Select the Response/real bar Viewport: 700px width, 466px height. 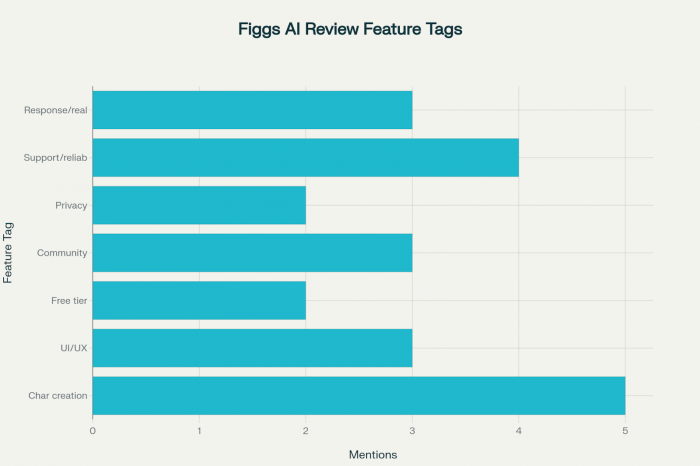pyautogui.click(x=252, y=110)
